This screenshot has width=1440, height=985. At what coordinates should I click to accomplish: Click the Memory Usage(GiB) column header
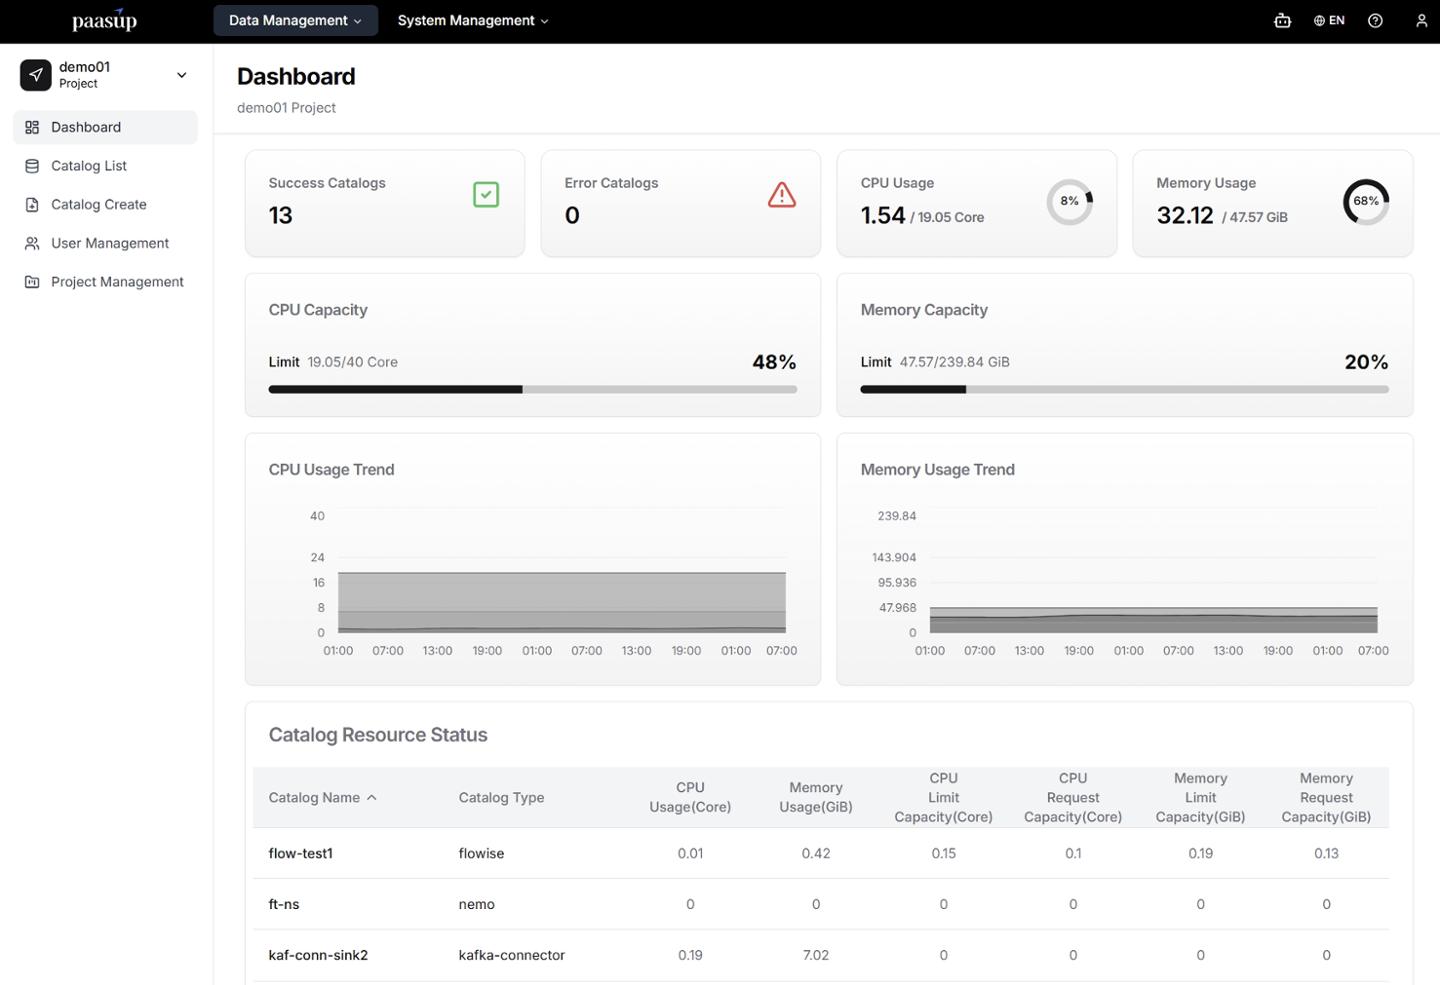[x=816, y=797]
